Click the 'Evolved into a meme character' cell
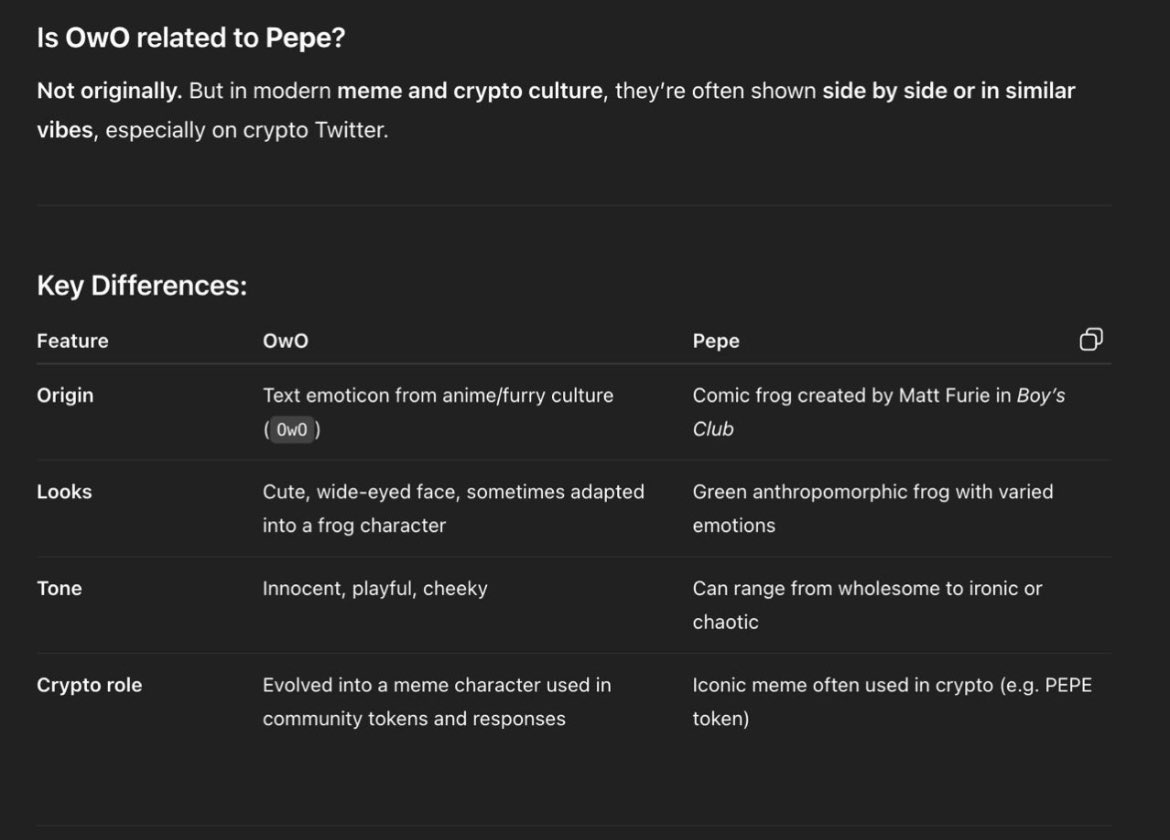1170x840 pixels. [437, 701]
